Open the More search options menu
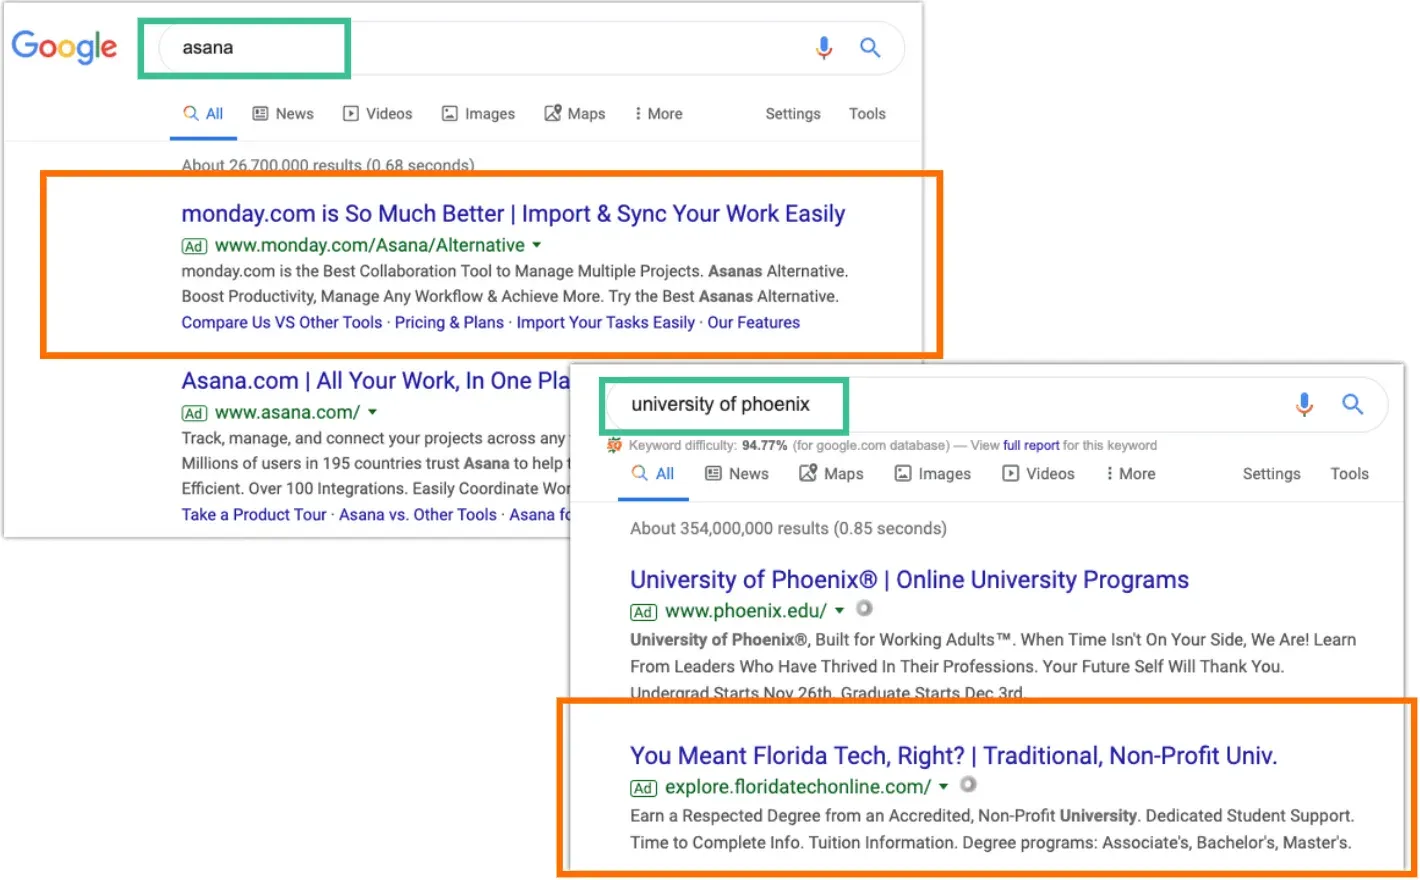The image size is (1420, 880). (x=657, y=113)
